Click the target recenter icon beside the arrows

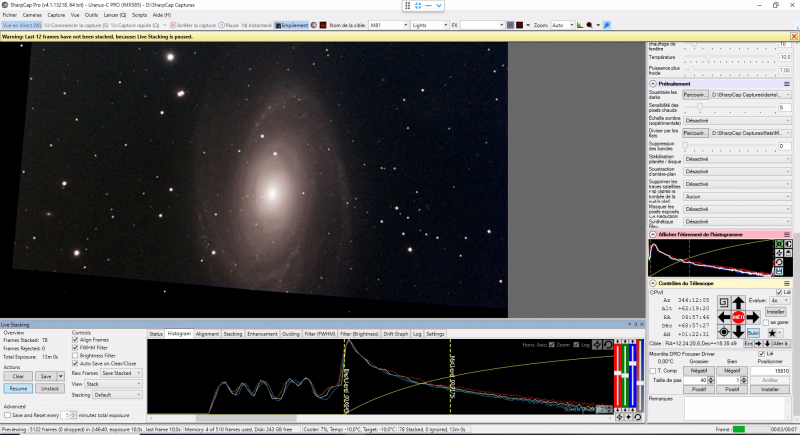point(723,332)
